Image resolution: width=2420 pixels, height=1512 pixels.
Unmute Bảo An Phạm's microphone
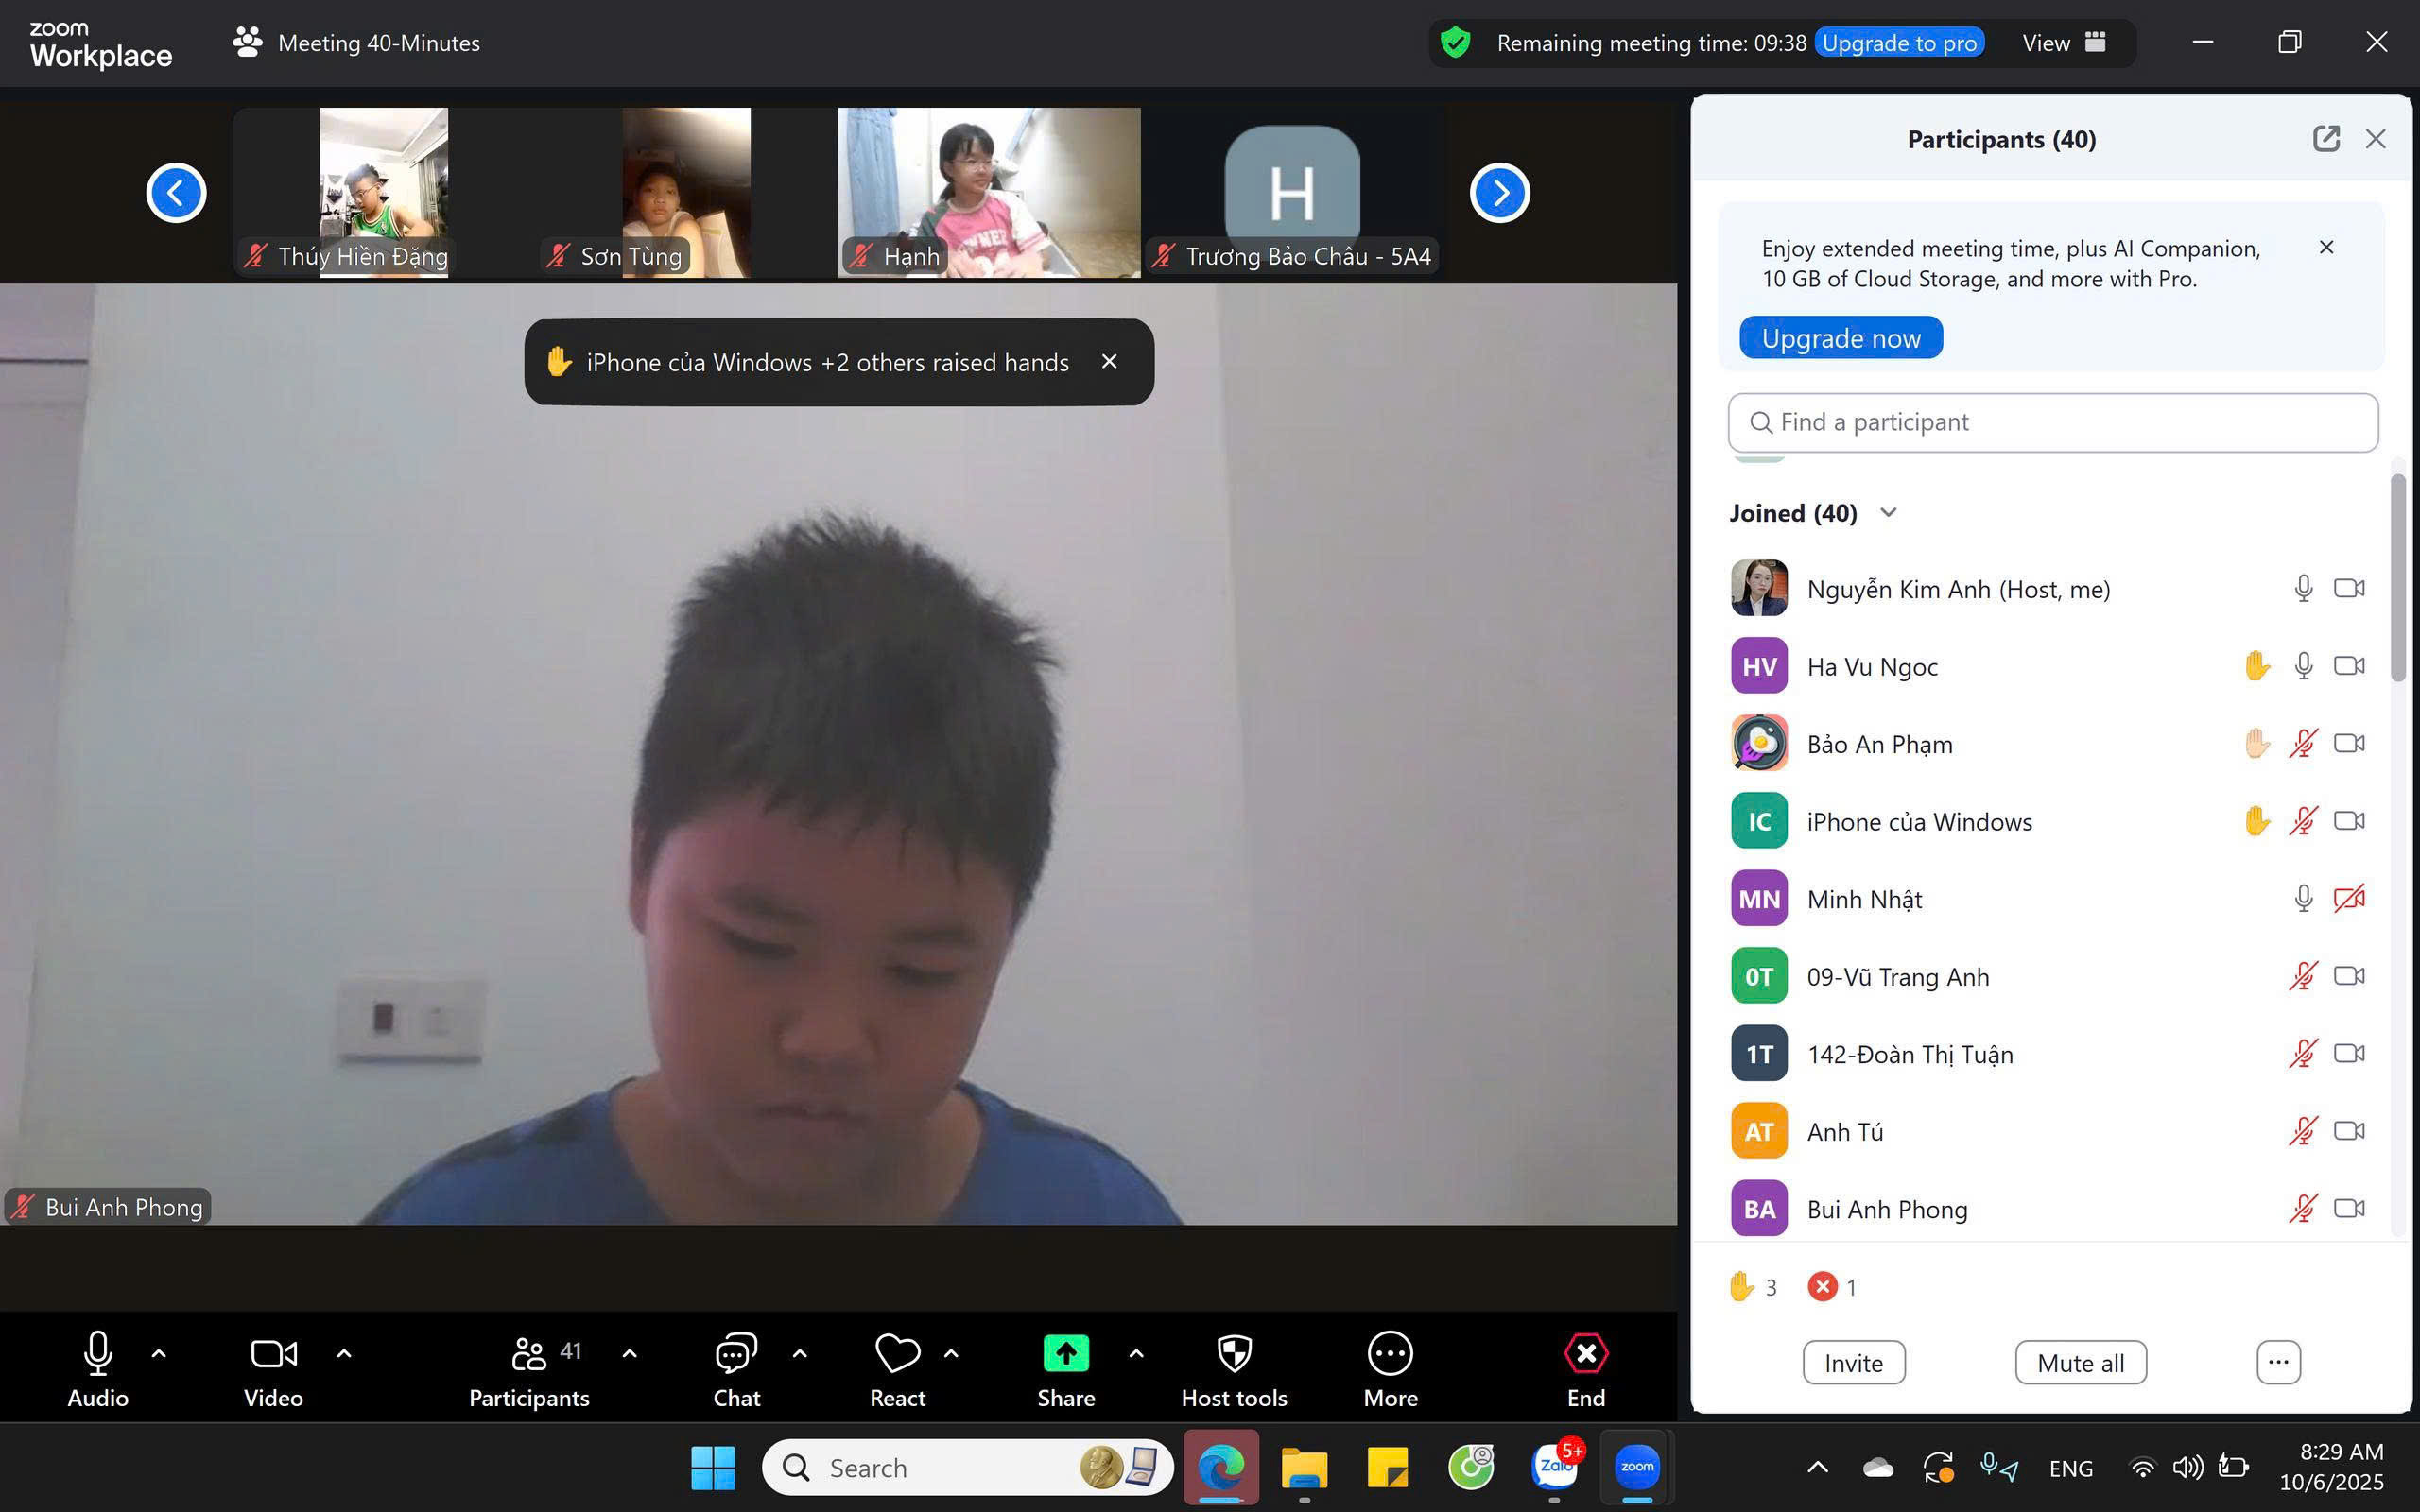(2303, 744)
